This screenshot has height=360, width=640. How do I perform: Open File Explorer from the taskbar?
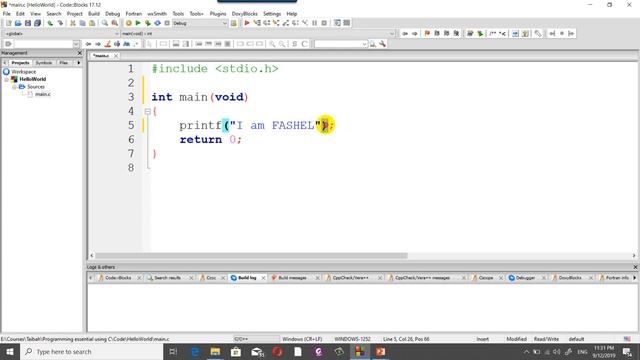click(215, 351)
